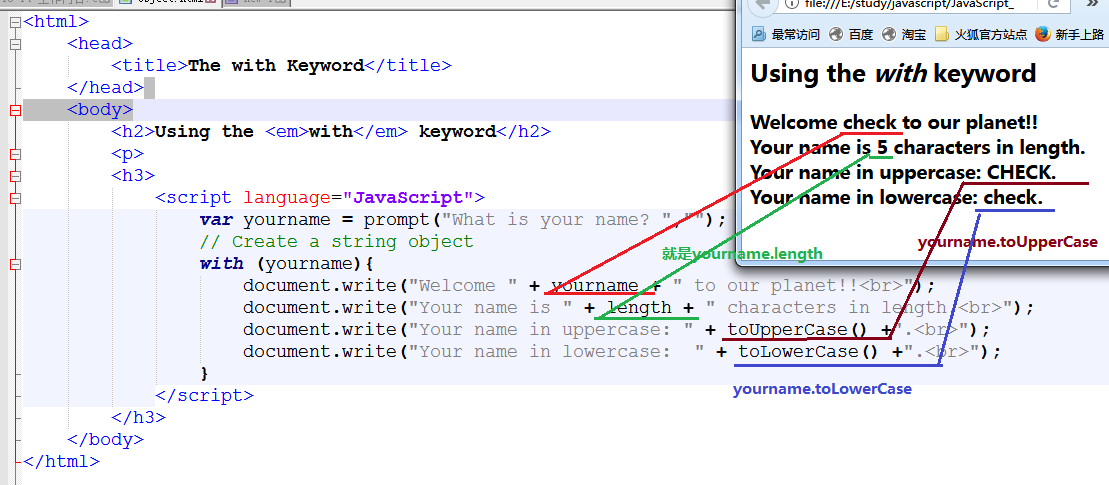1109x485 pixels.
Task: Reload the page in the browser
Action: 1054,5
